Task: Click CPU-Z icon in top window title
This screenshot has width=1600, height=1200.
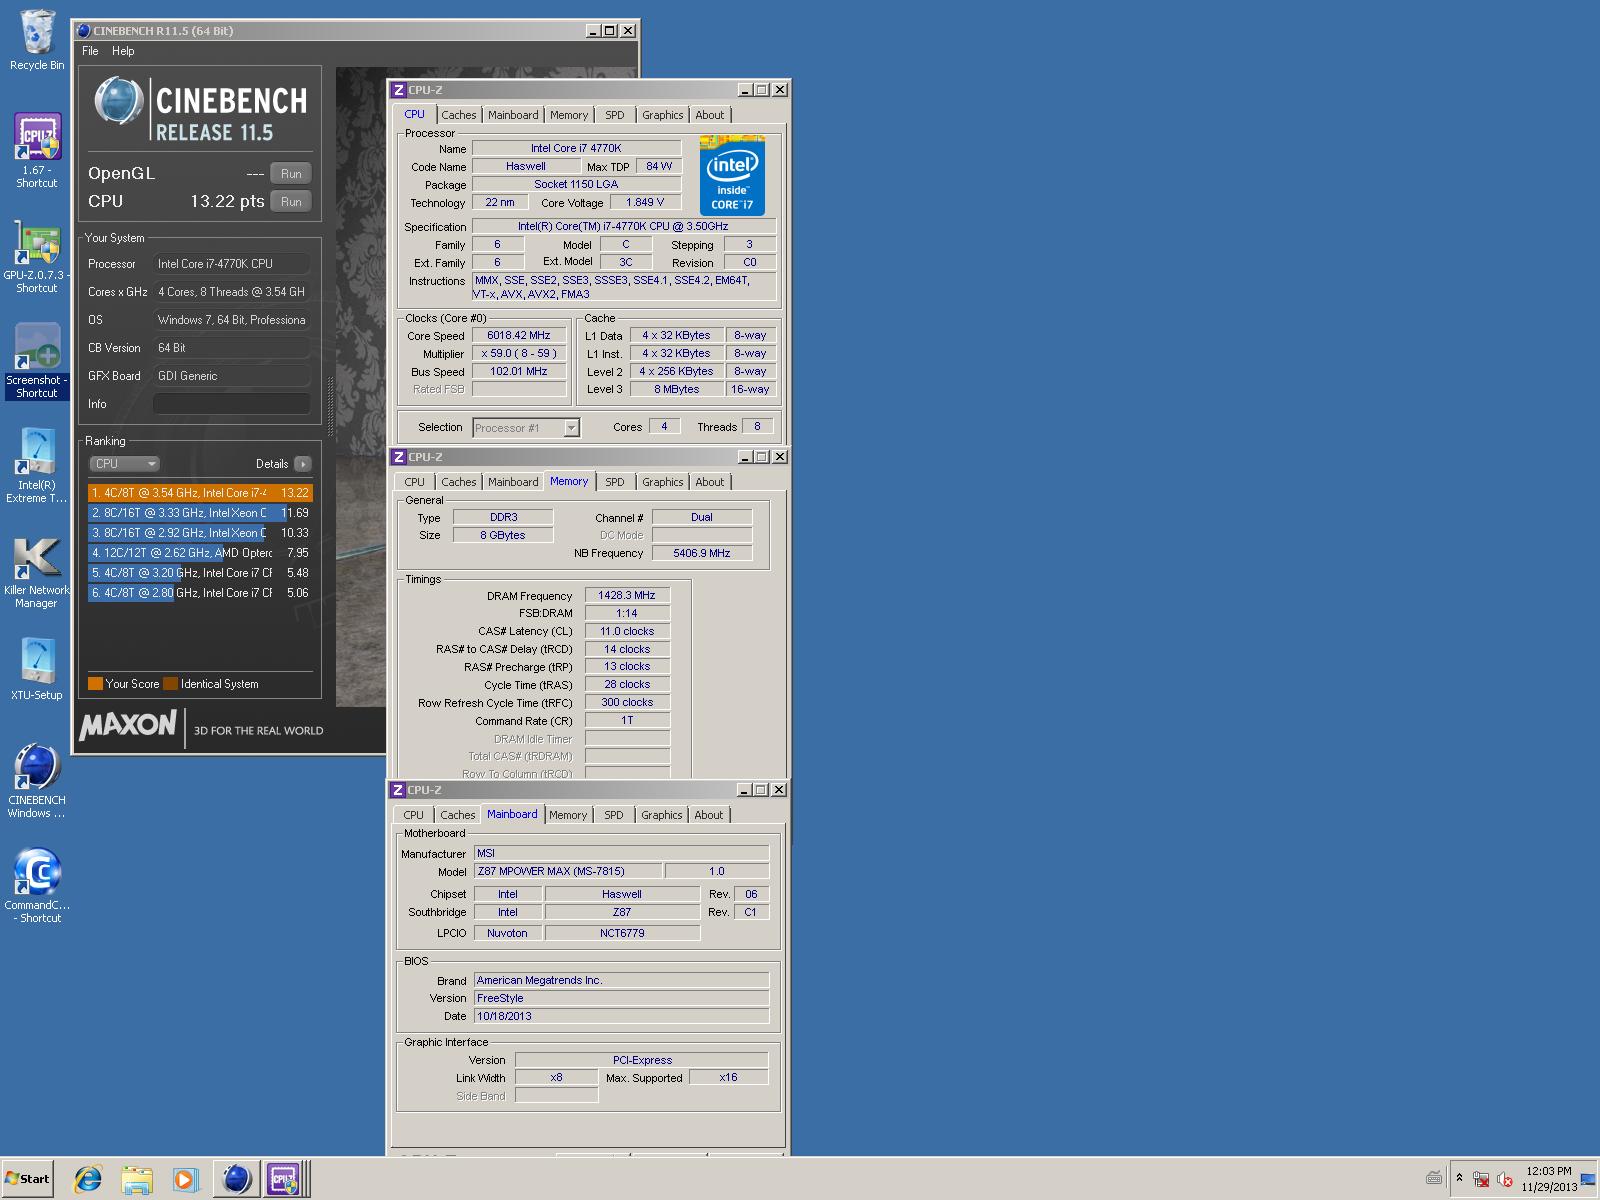Action: (x=398, y=90)
